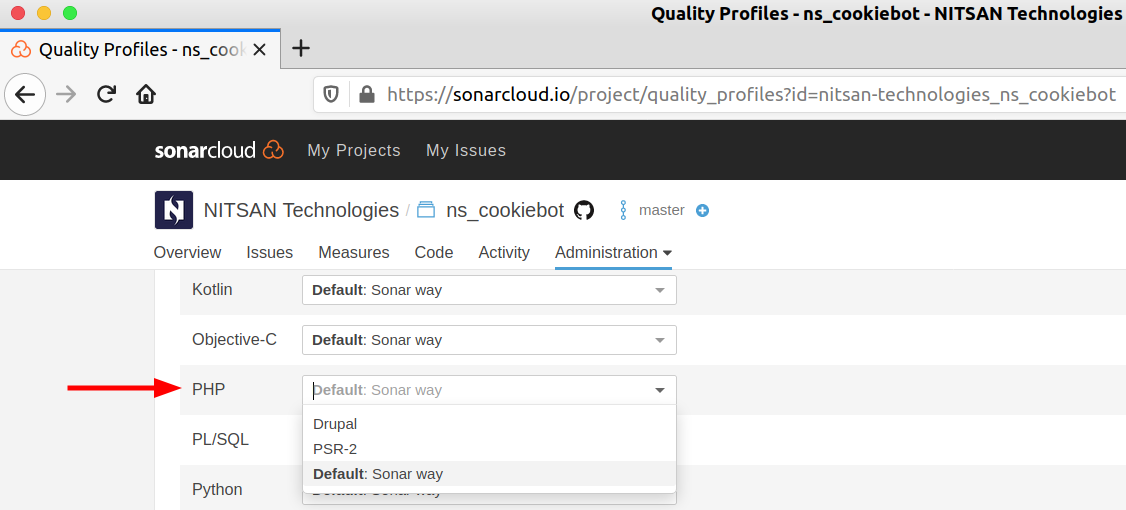Choose PSR-2 from the PHP list
Viewport: 1126px width, 510px height.
pyautogui.click(x=335, y=449)
